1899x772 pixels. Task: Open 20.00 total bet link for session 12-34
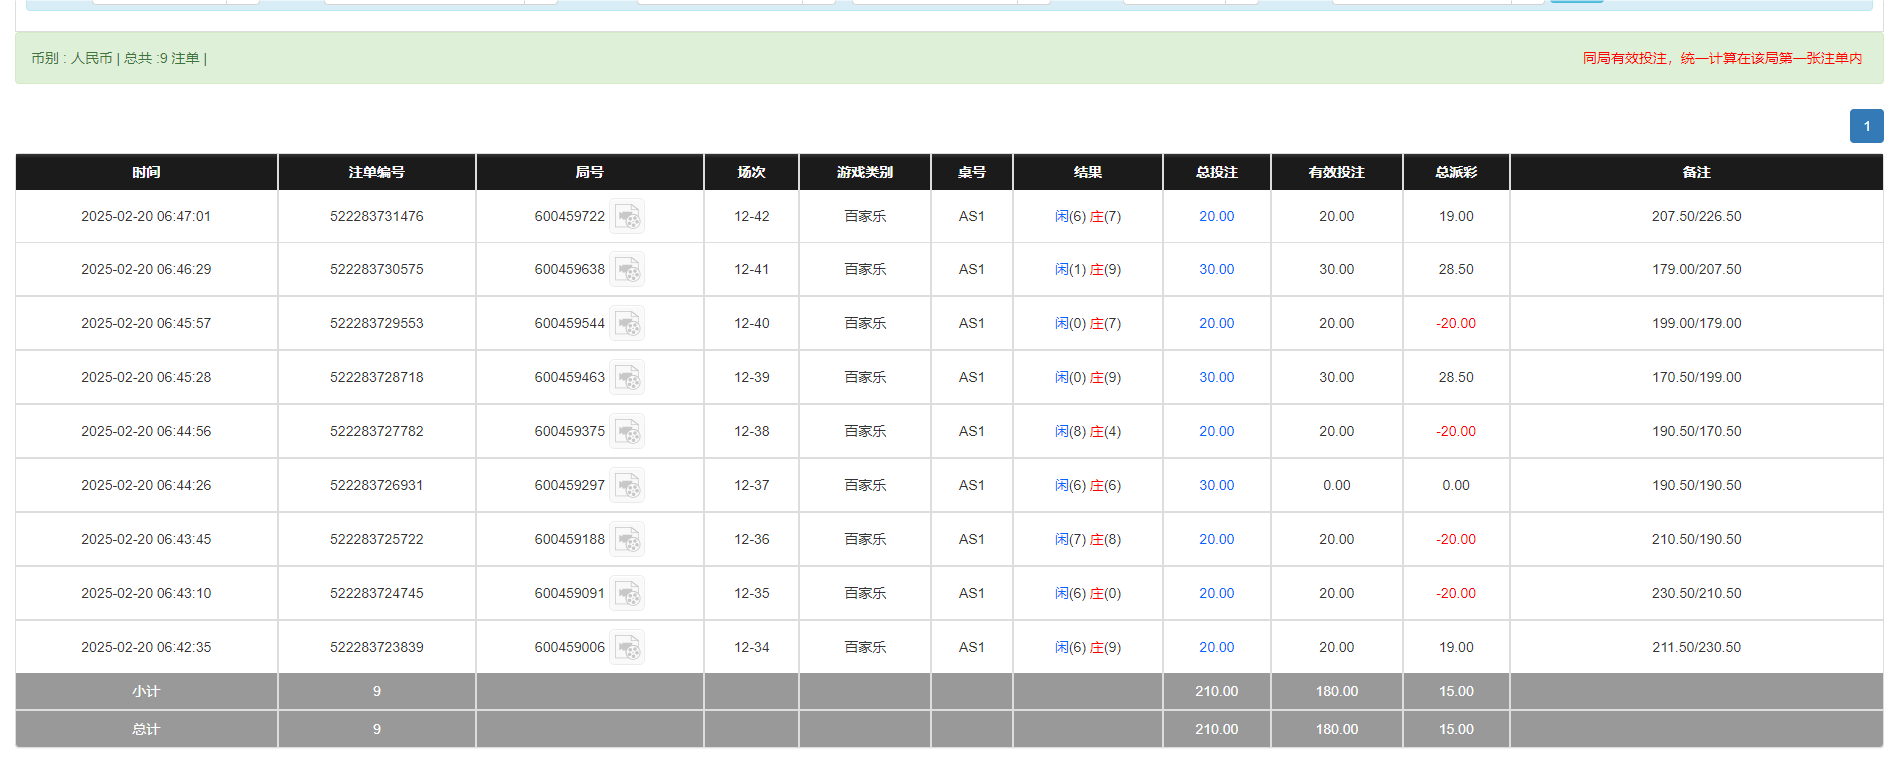[1216, 648]
